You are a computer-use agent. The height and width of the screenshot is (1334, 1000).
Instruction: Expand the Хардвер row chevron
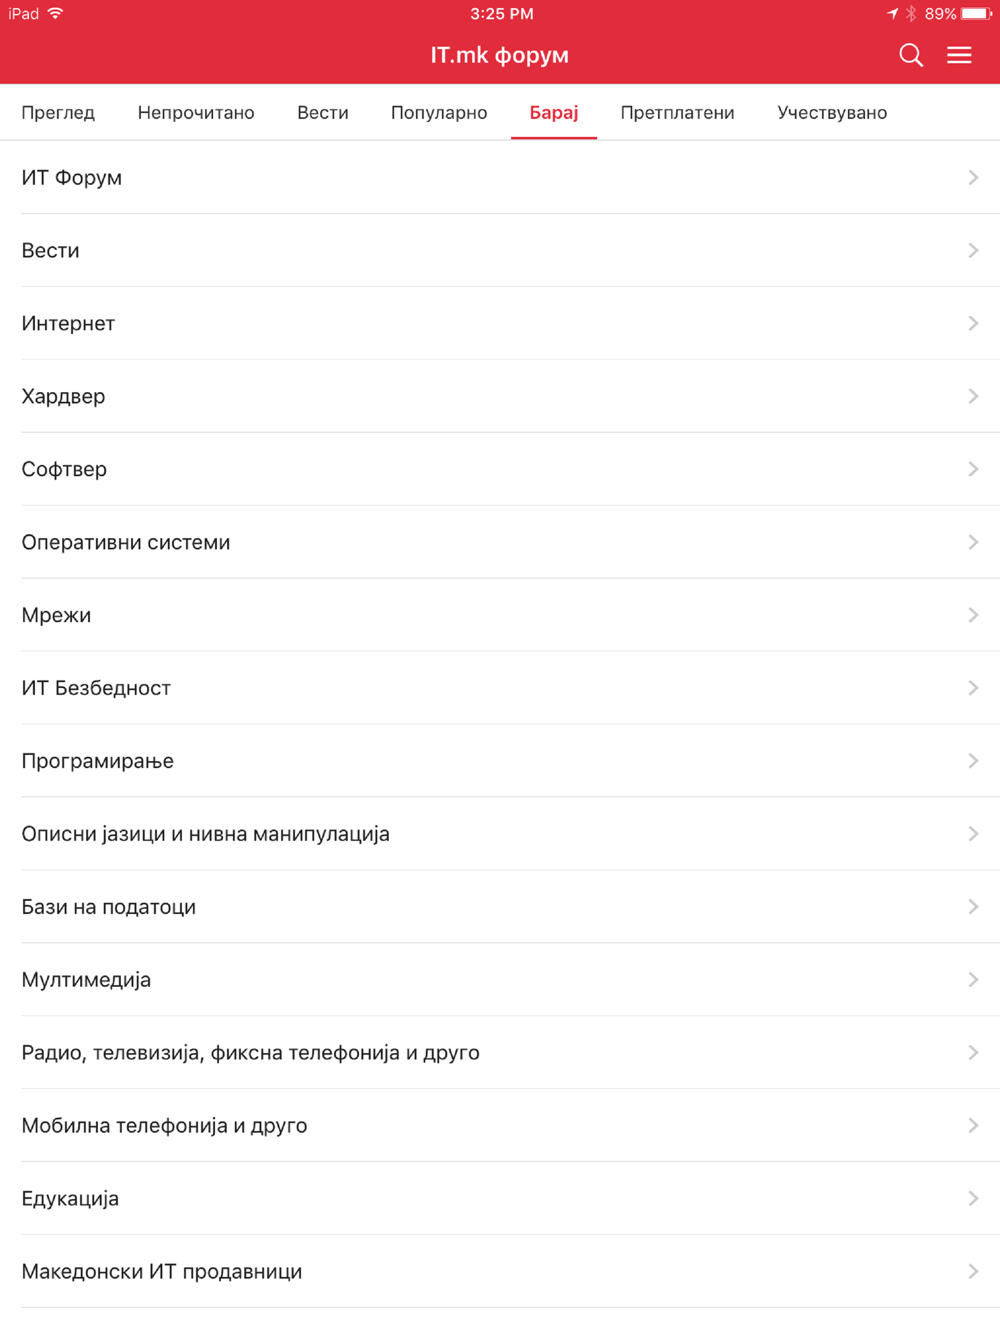click(973, 396)
